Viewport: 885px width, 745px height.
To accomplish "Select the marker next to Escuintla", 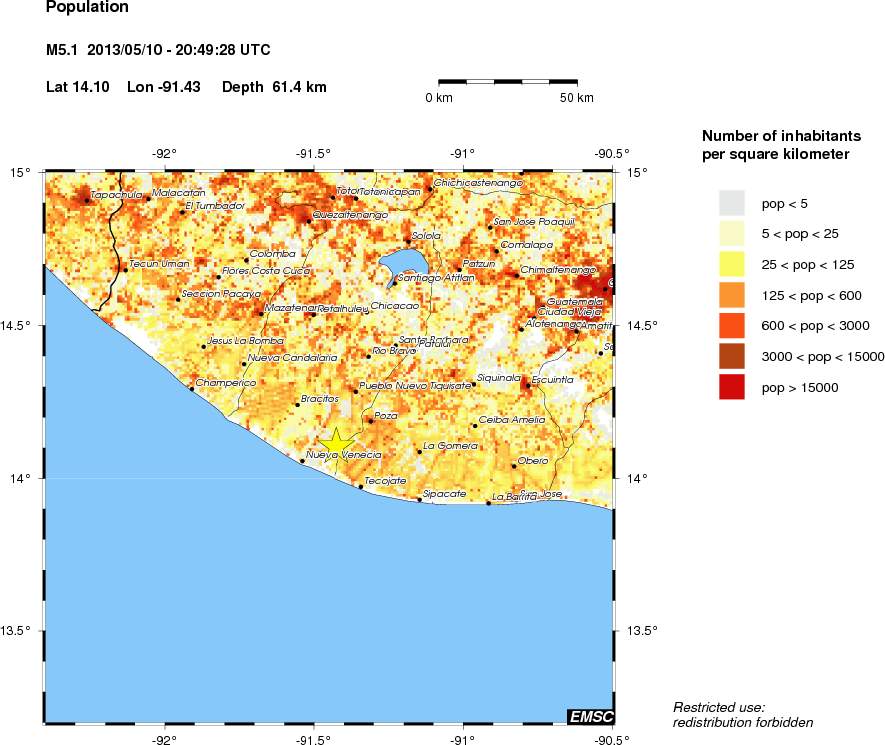I will 527,386.
